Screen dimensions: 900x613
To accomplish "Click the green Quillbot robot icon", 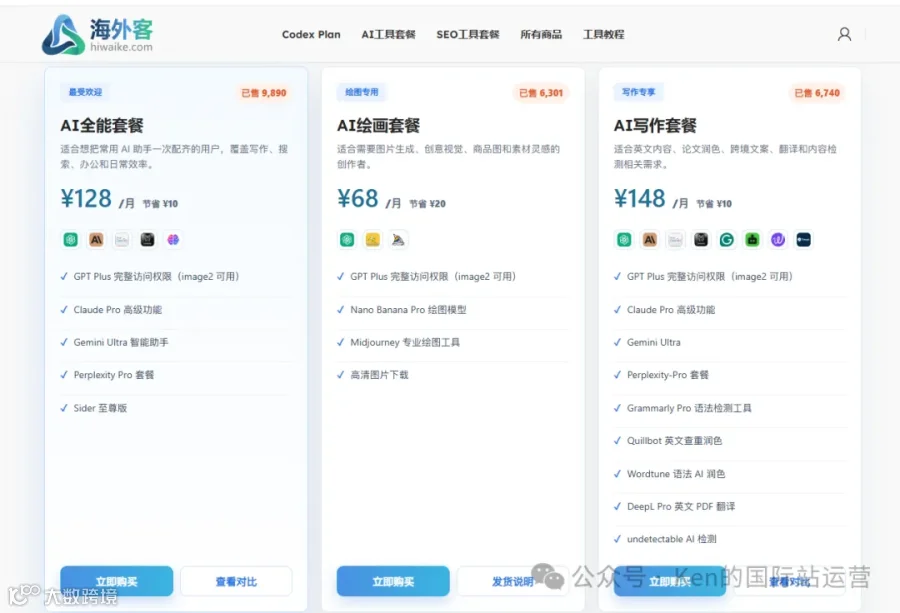I will coord(752,239).
